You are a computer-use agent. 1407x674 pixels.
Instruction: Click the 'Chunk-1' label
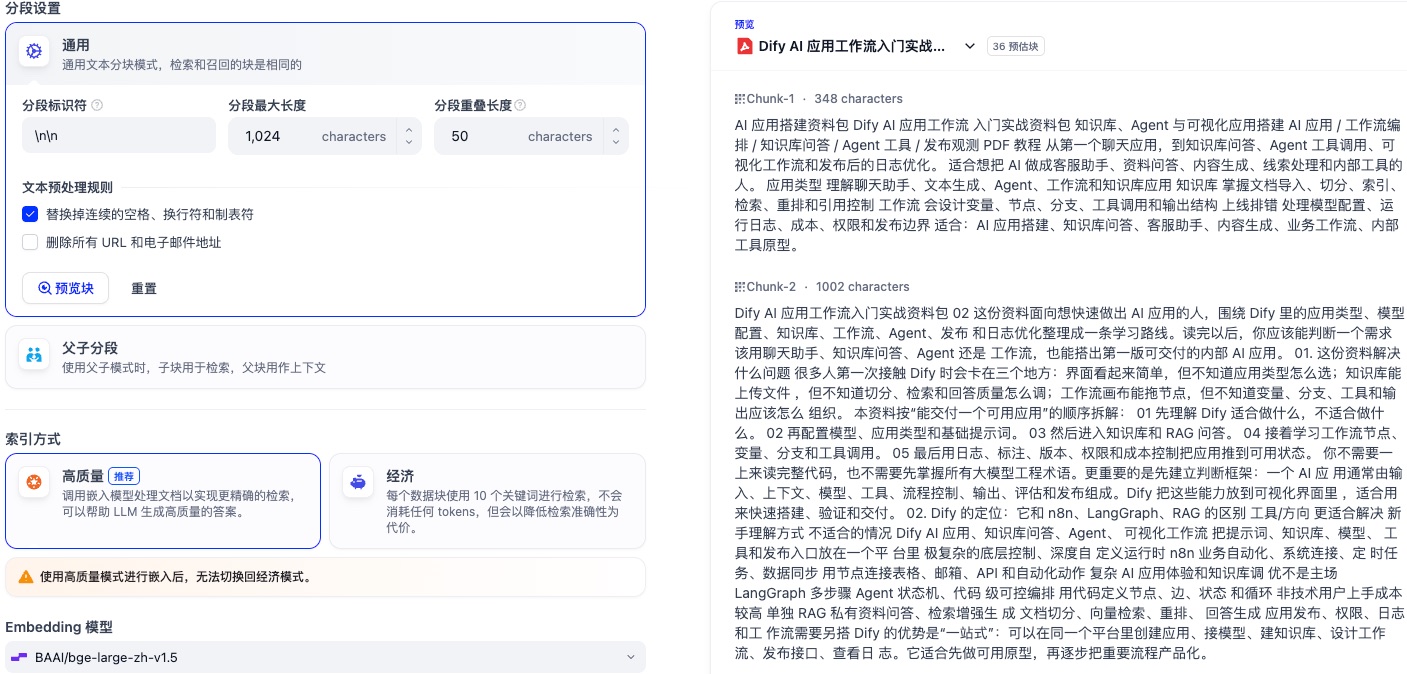pos(770,99)
